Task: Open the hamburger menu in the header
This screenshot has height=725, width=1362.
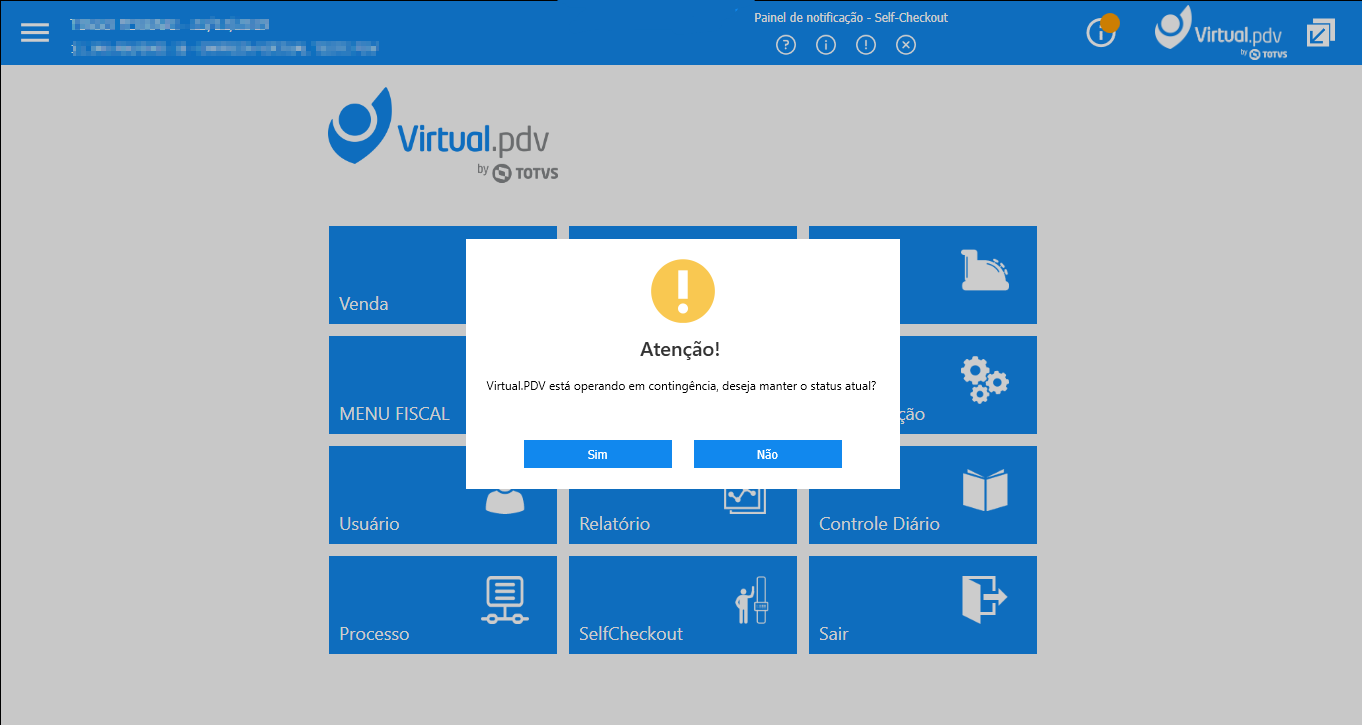Action: pyautogui.click(x=35, y=32)
